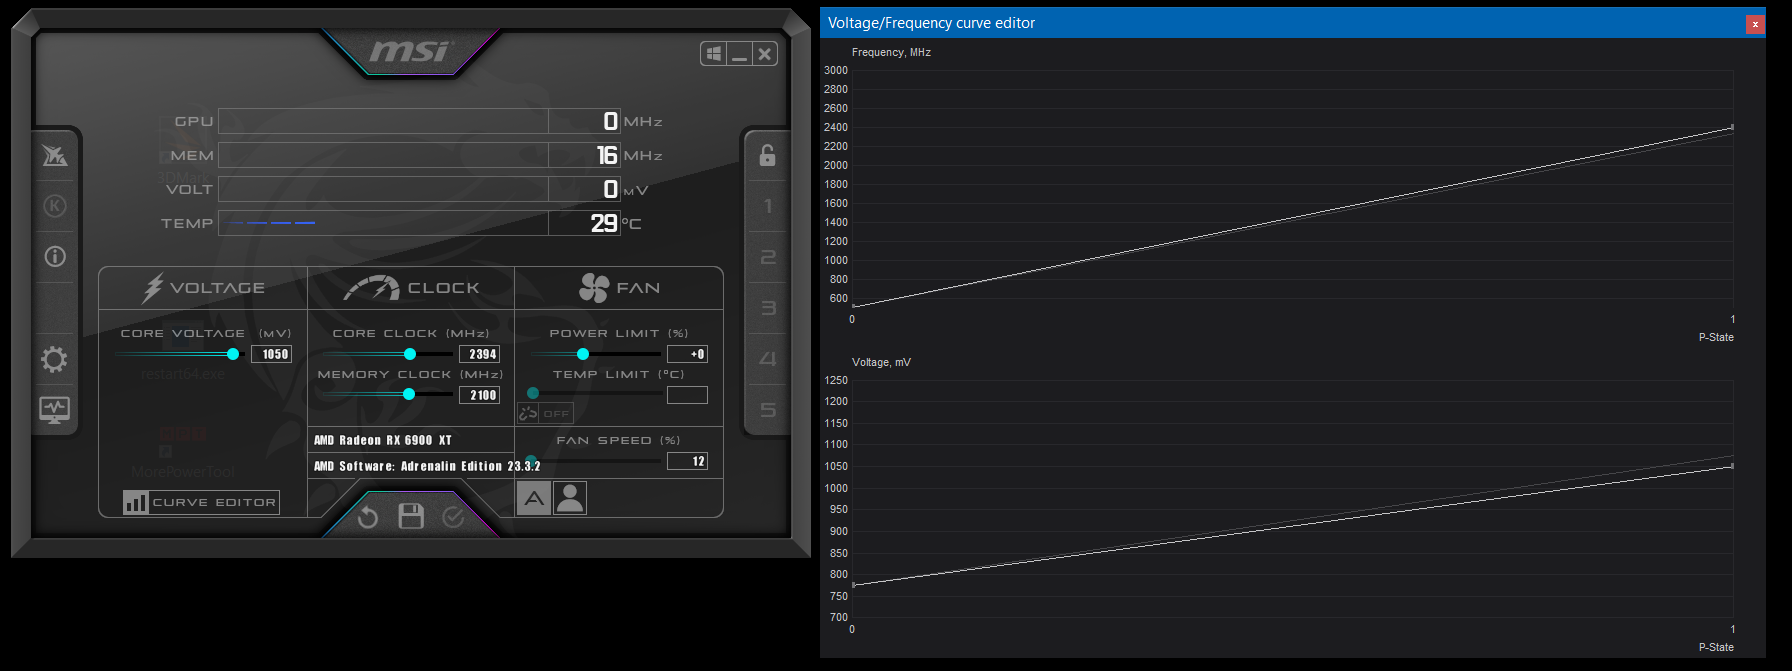Screen dimensions: 1792x671
Task: Open the Curve Editor button
Action: [x=201, y=502]
